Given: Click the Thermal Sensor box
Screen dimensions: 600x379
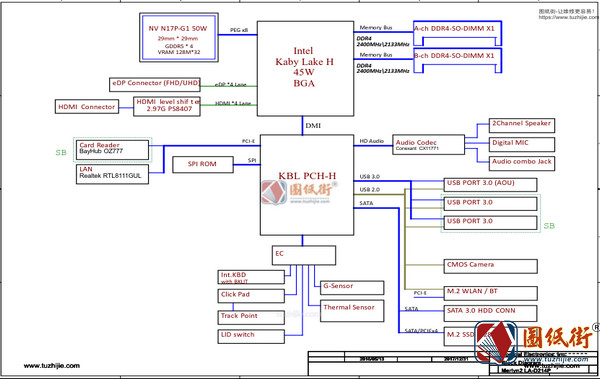Looking at the screenshot, I should tap(352, 311).
